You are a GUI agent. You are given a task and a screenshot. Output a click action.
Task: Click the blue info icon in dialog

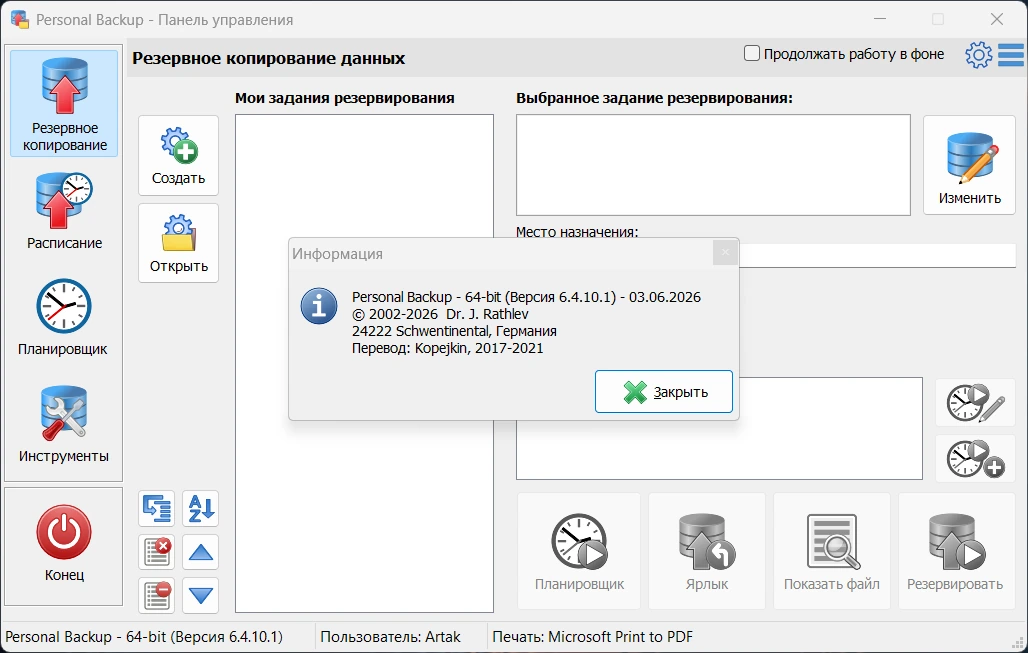[x=319, y=306]
